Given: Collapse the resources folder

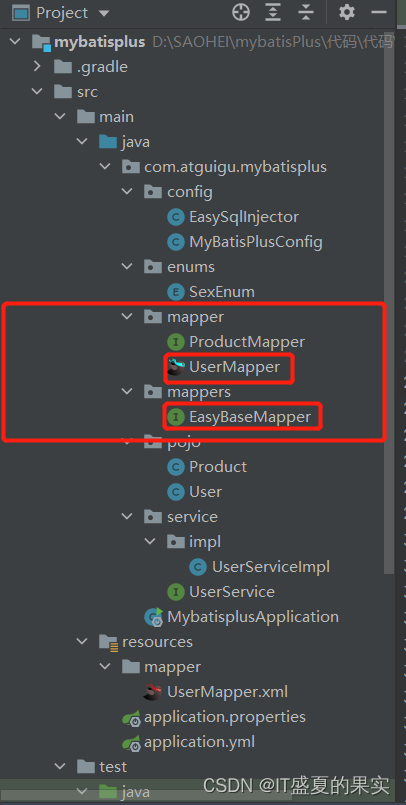Looking at the screenshot, I should pos(82,642).
